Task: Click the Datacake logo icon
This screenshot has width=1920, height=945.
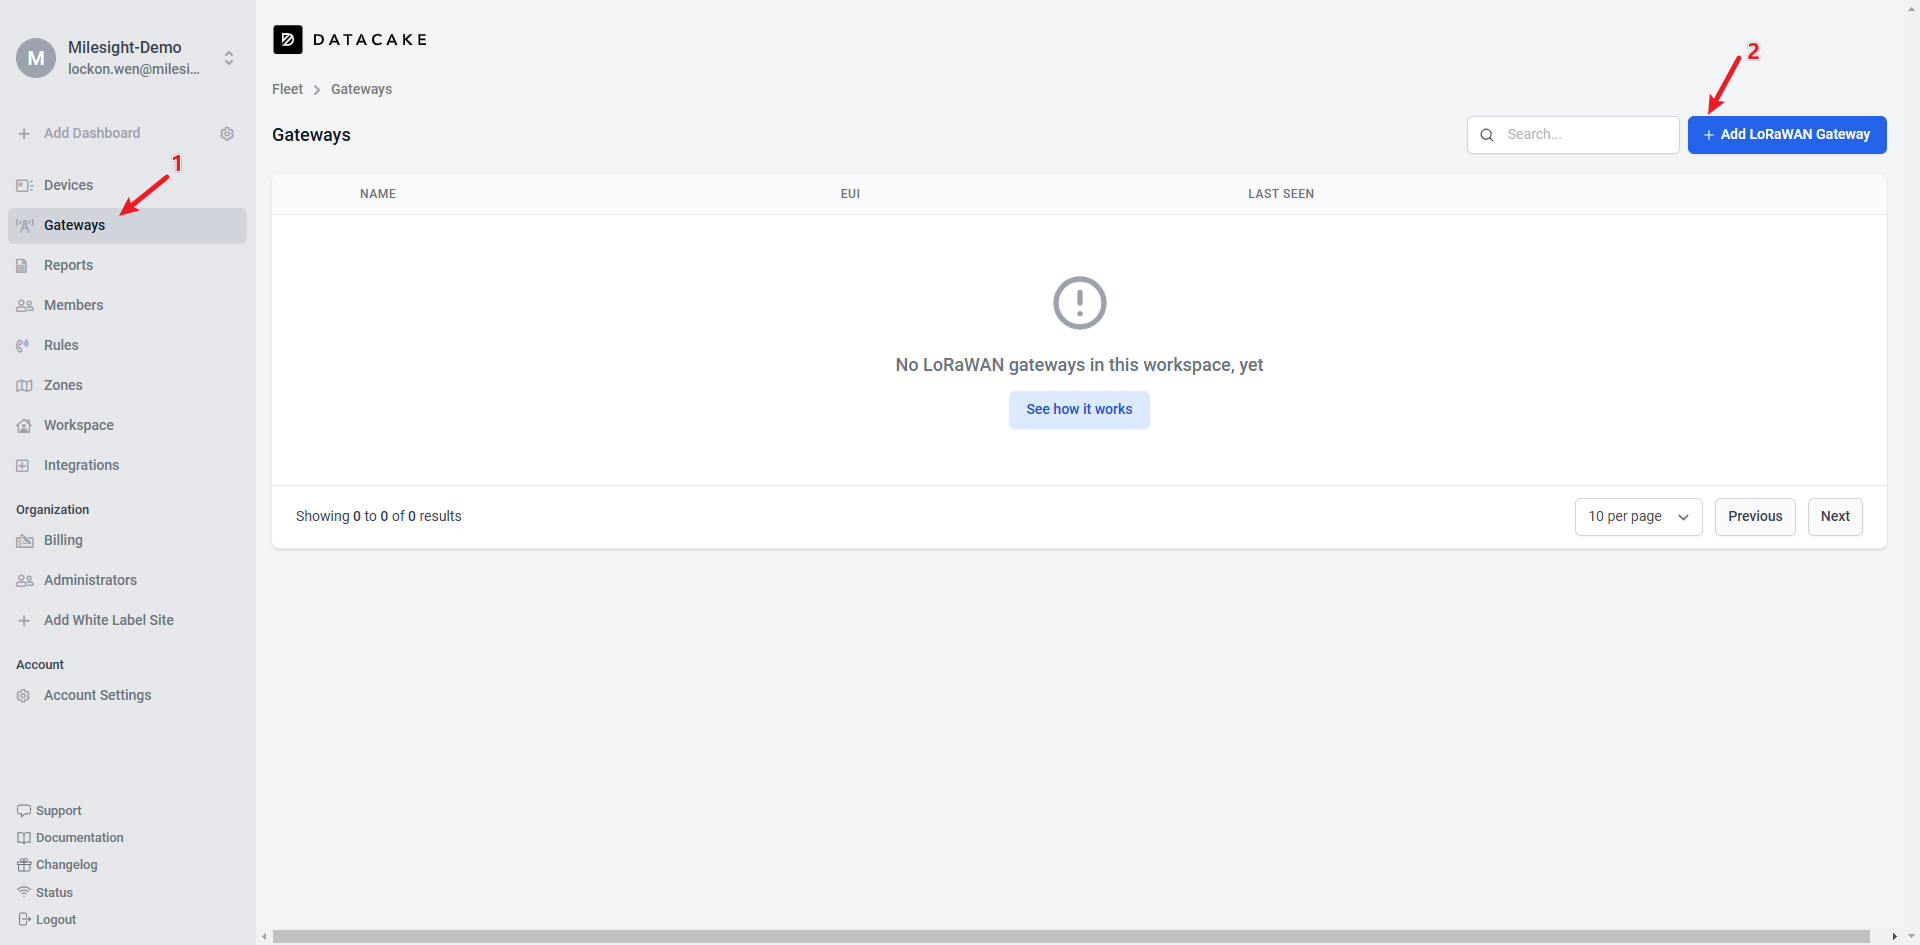Action: [x=288, y=39]
